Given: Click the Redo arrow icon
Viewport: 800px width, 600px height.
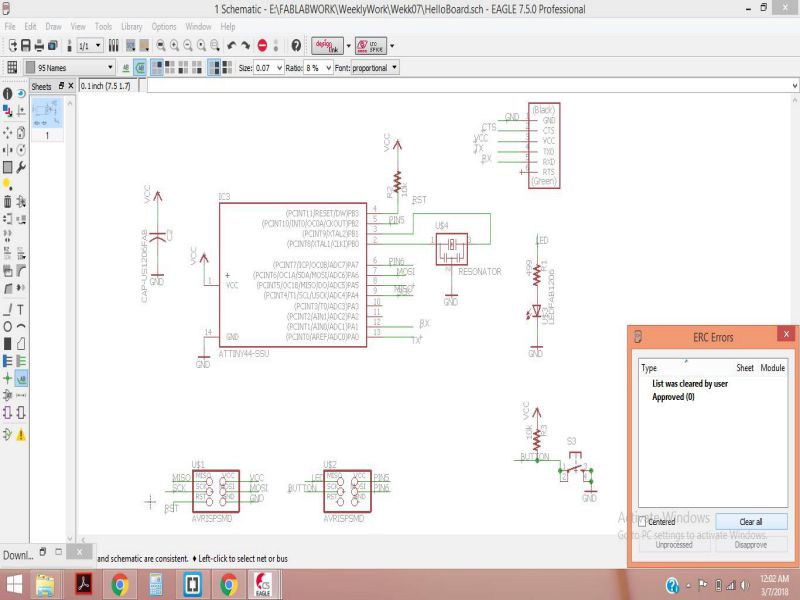Looking at the screenshot, I should (x=245, y=45).
